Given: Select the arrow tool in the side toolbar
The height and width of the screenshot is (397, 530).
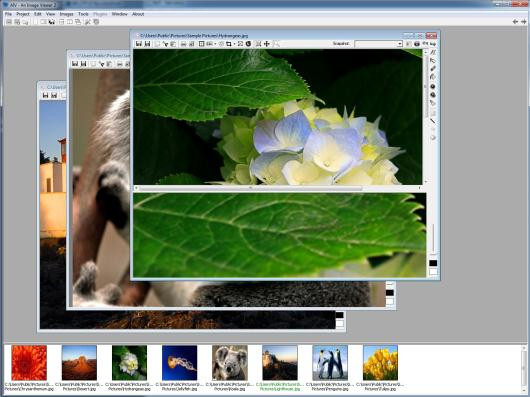Looking at the screenshot, I should (433, 61).
